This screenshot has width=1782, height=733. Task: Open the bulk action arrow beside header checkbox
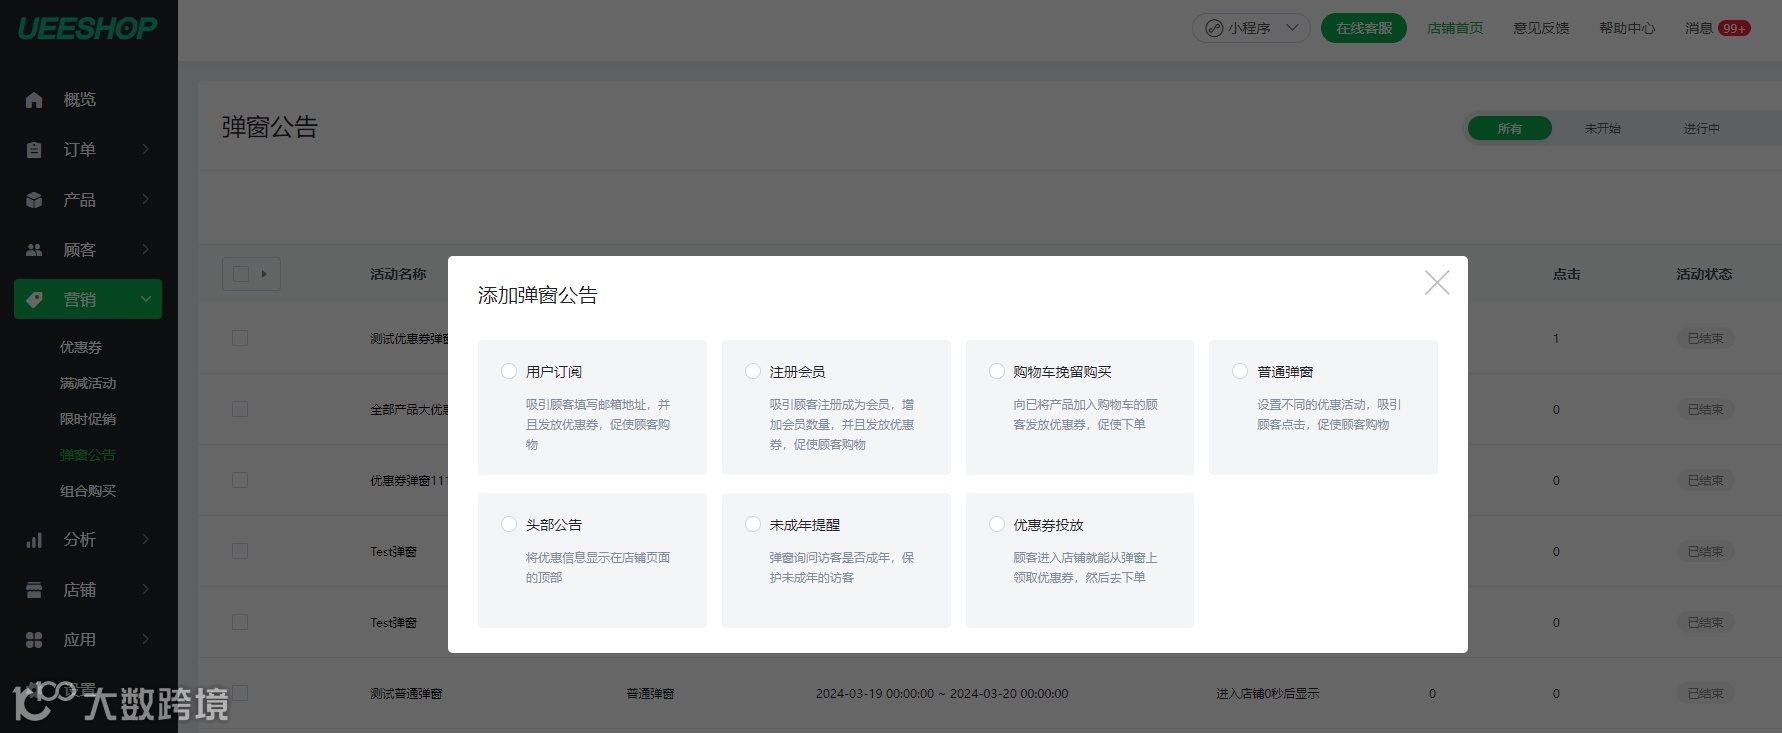click(x=264, y=274)
